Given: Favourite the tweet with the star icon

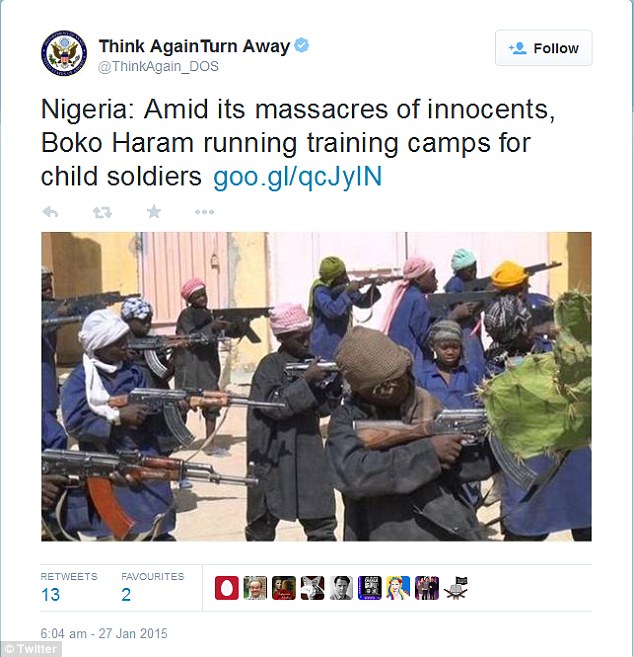Looking at the screenshot, I should tap(154, 212).
